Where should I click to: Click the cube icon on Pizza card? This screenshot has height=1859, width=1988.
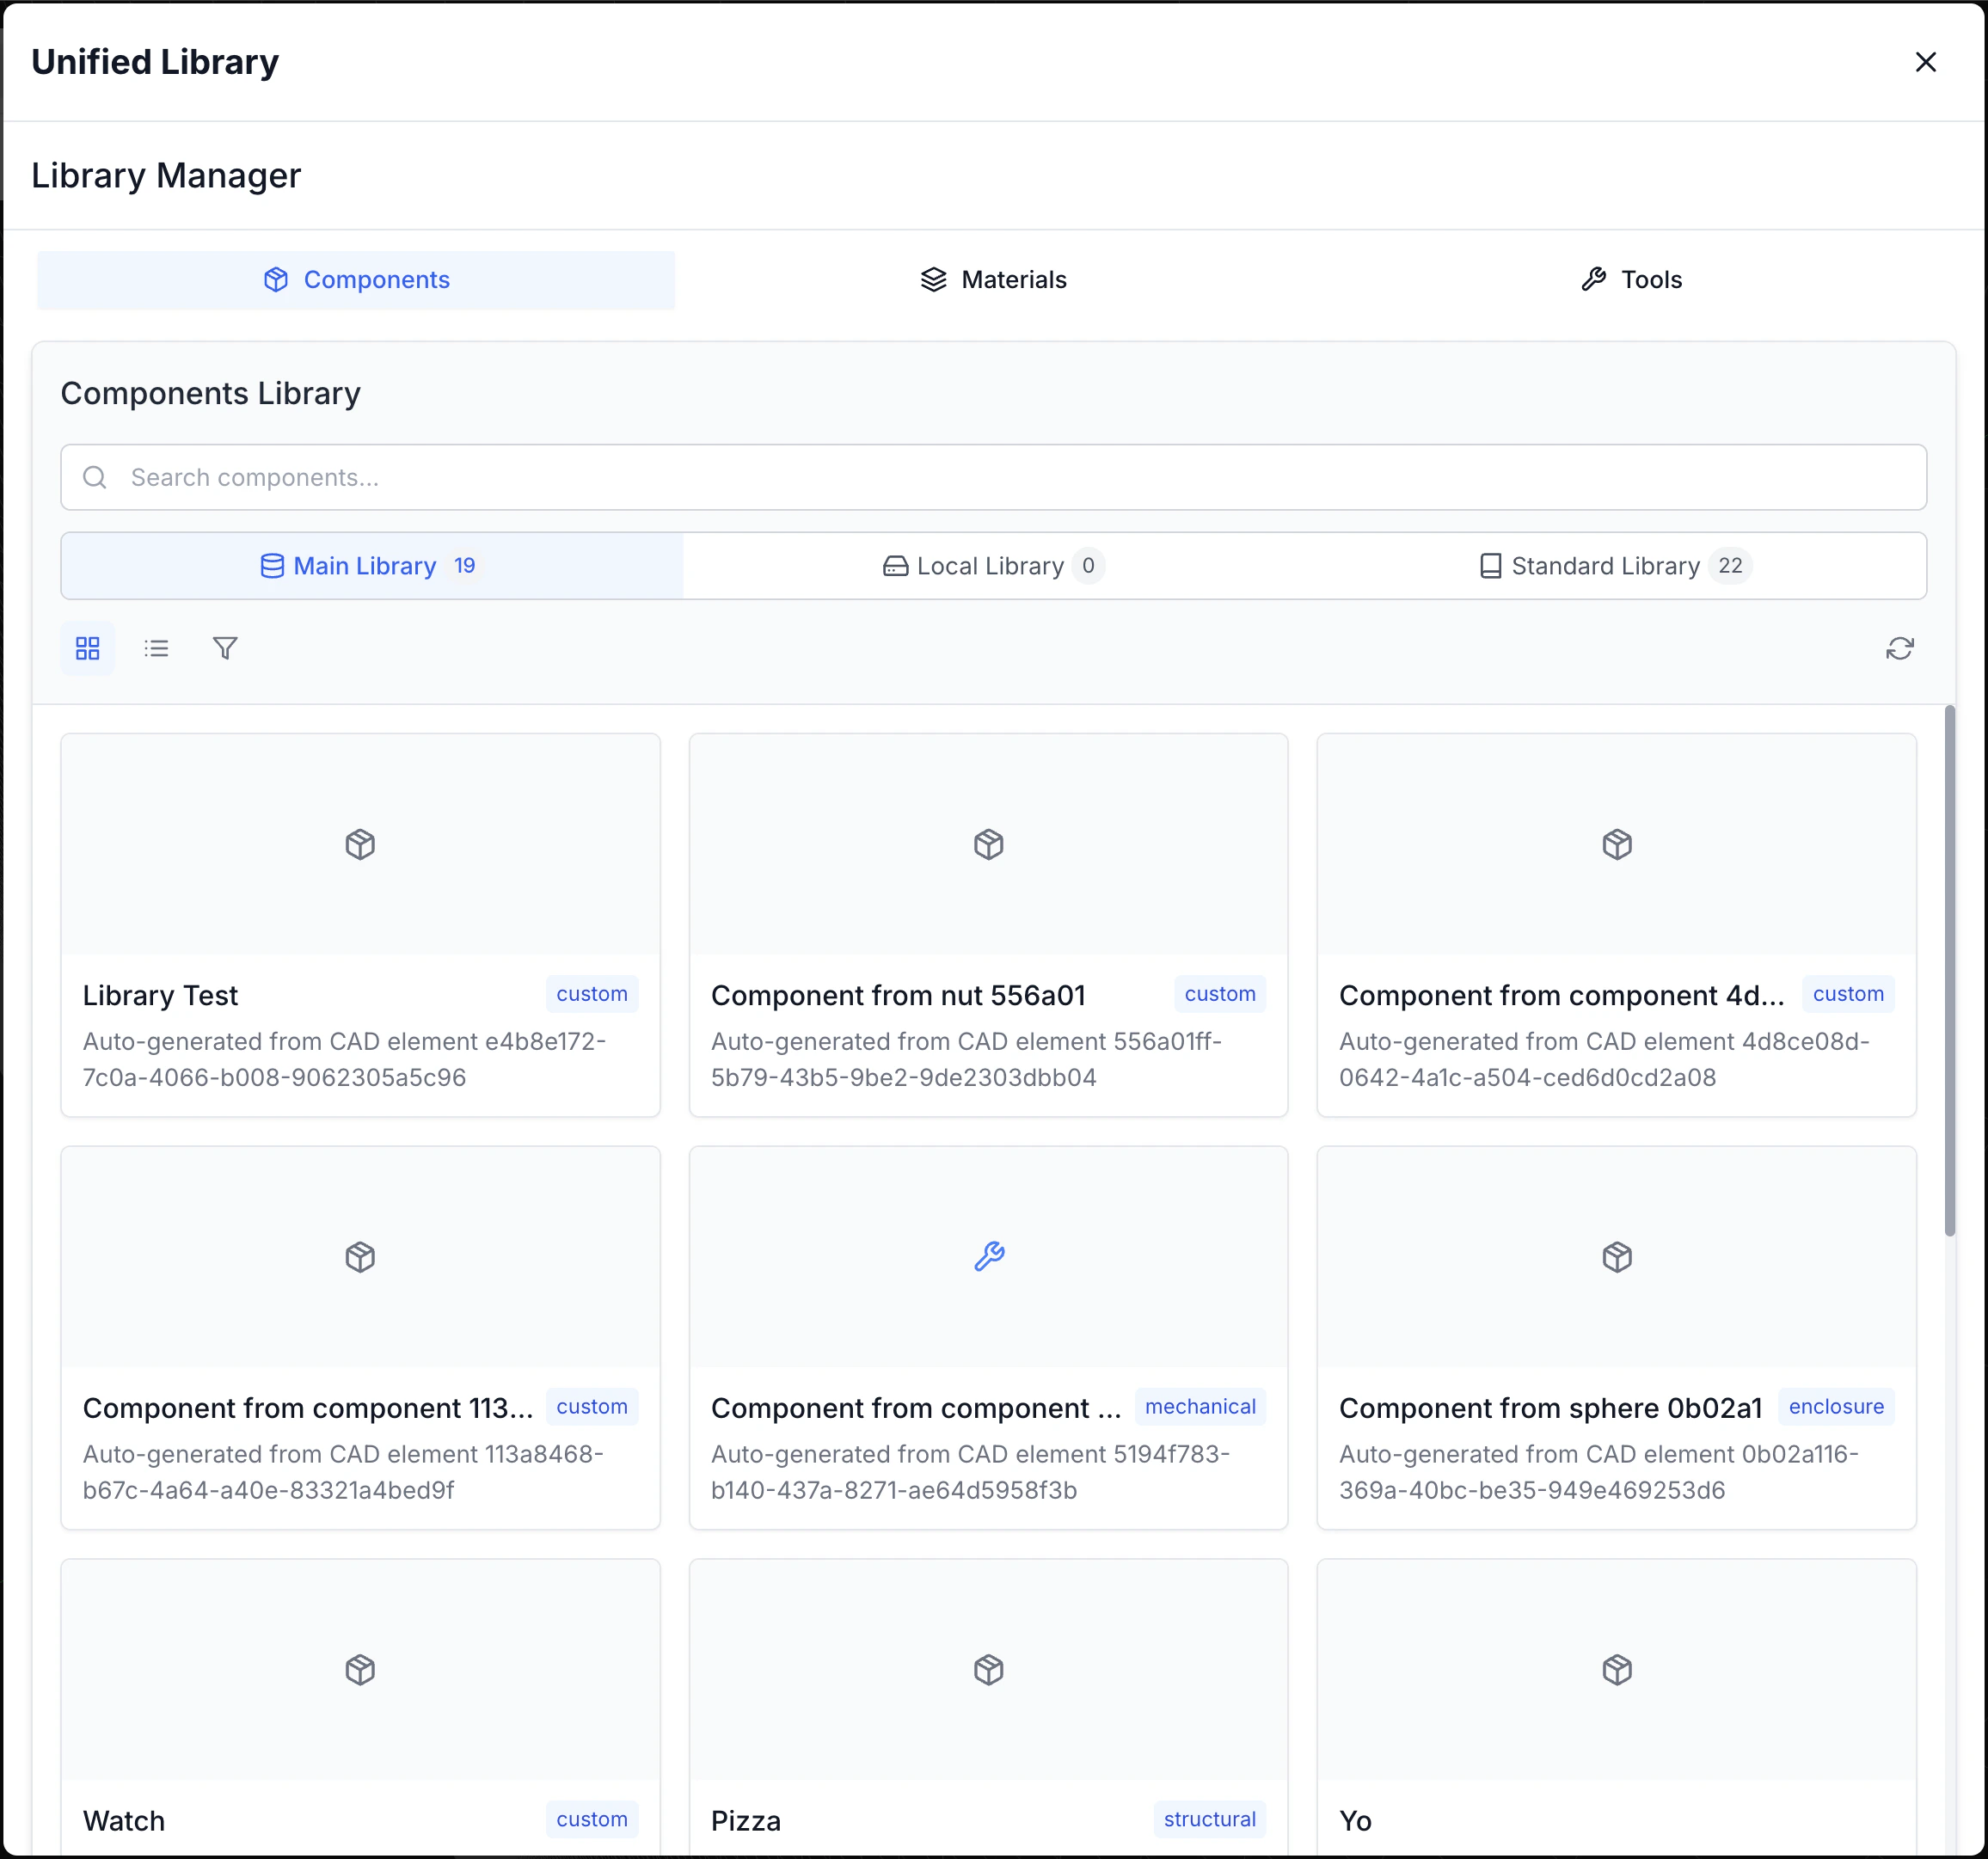pyautogui.click(x=988, y=1670)
